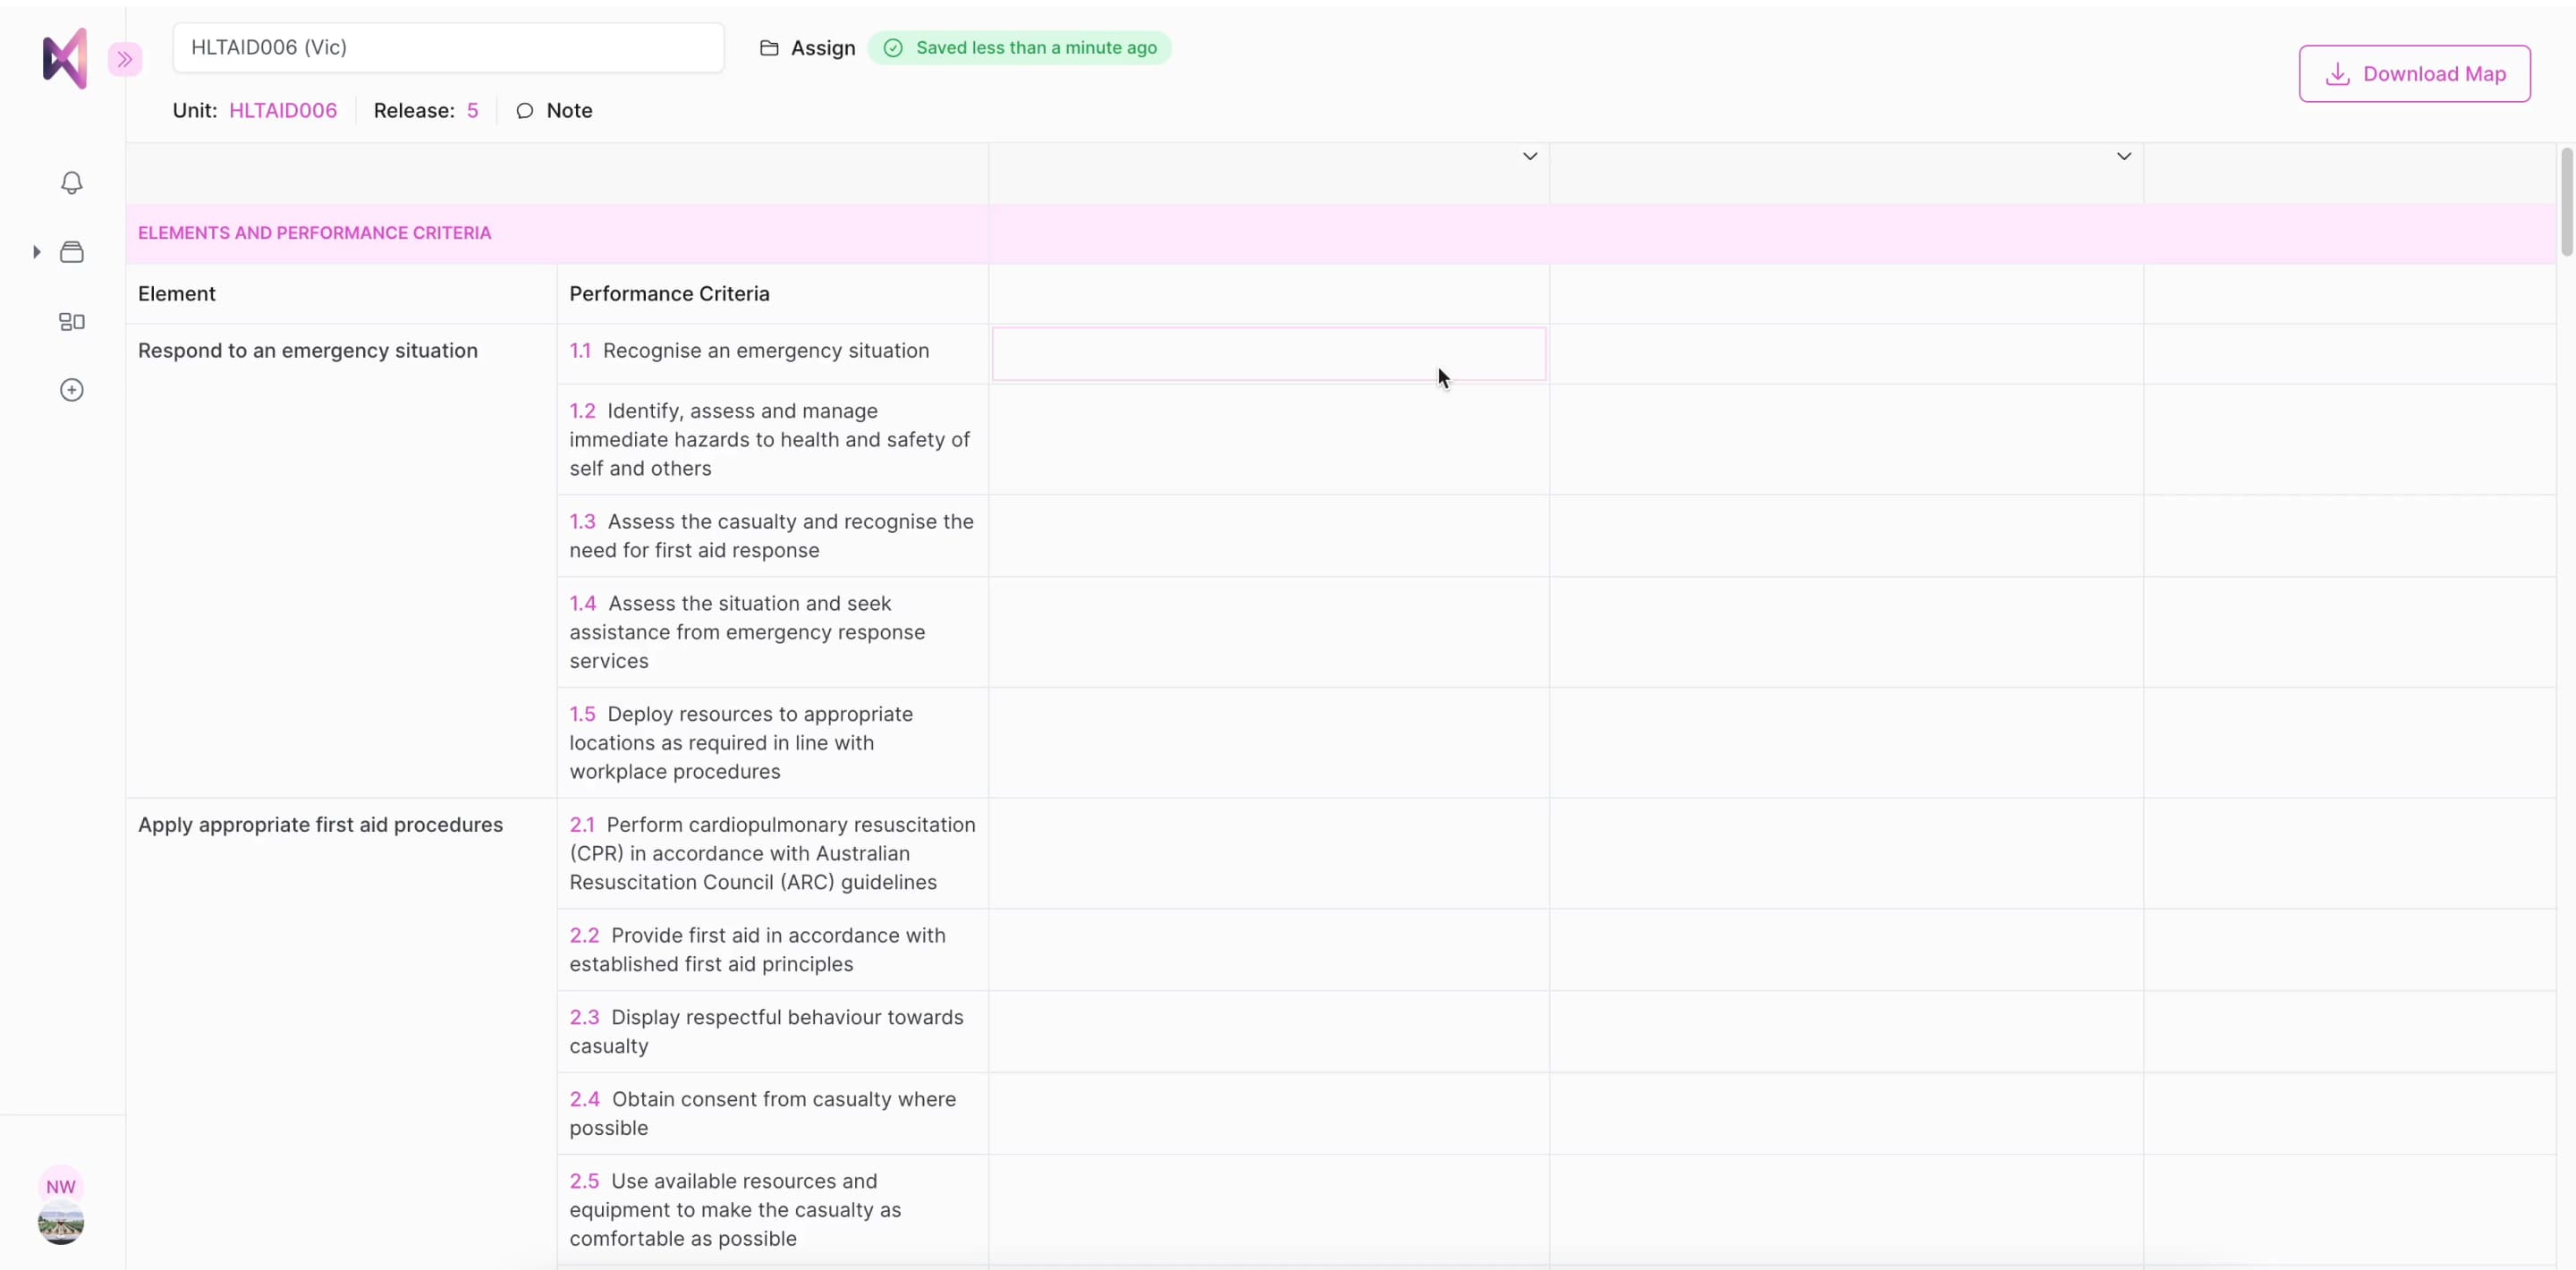2576x1270 pixels.
Task: Open the profile photo avatar
Action: [x=61, y=1224]
